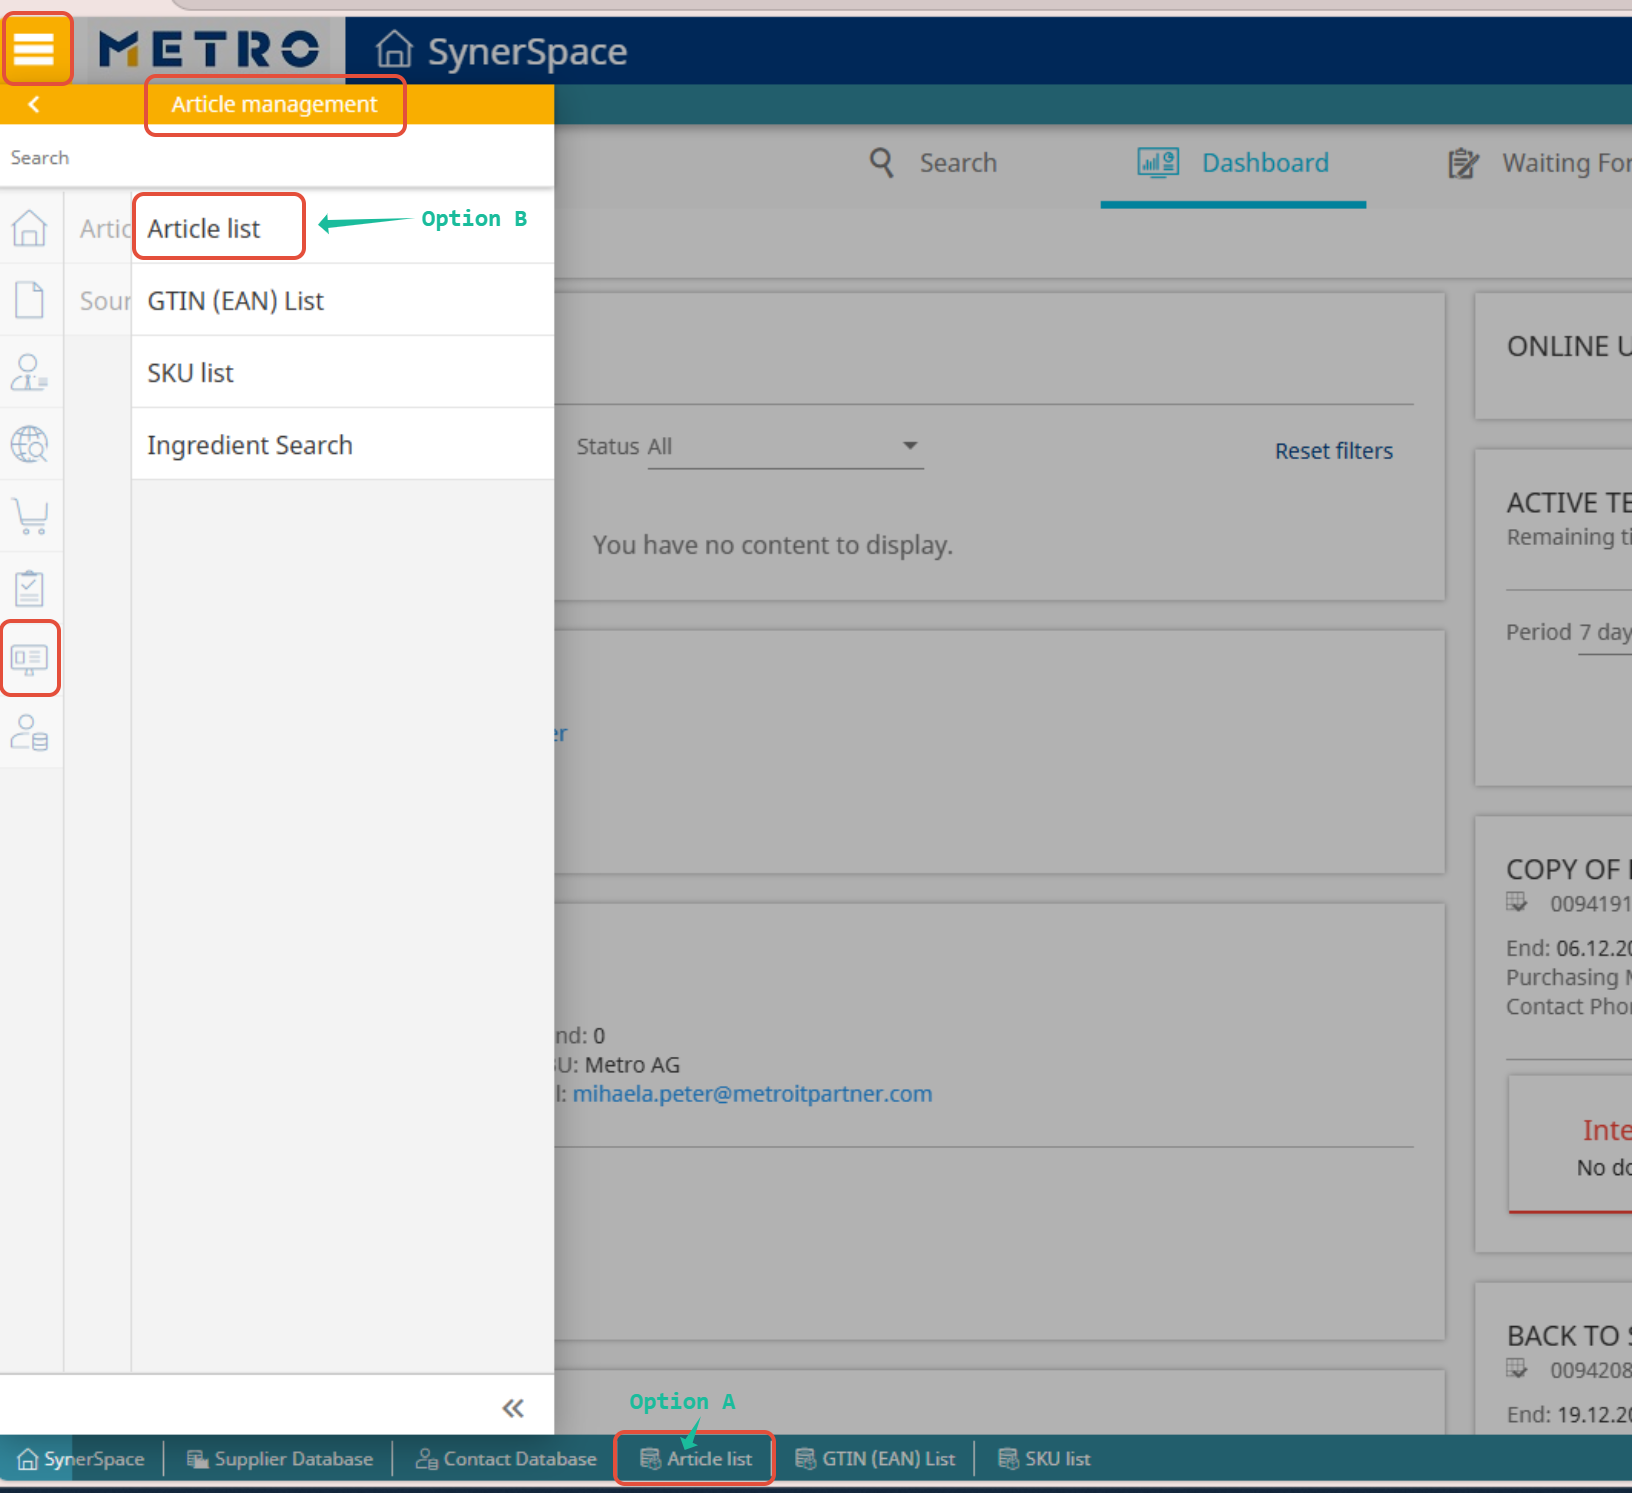Viewport: 1632px width, 1493px height.
Task: Switch to the Search tab
Action: click(933, 163)
